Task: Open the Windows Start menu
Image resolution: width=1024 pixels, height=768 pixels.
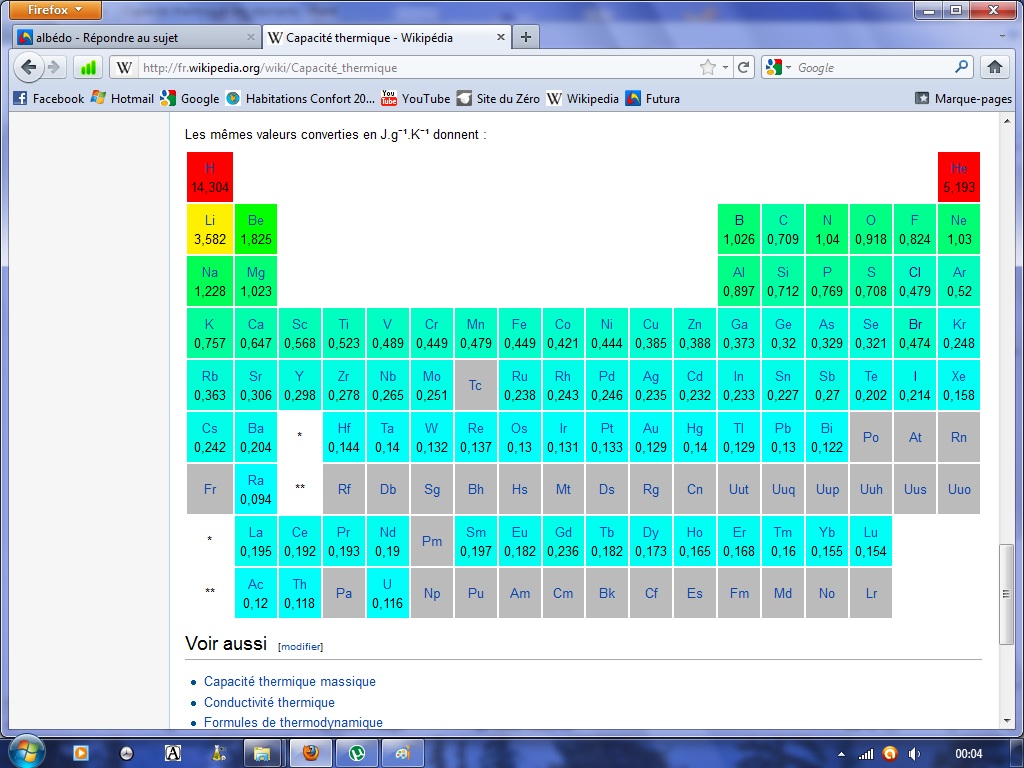Action: (25, 752)
